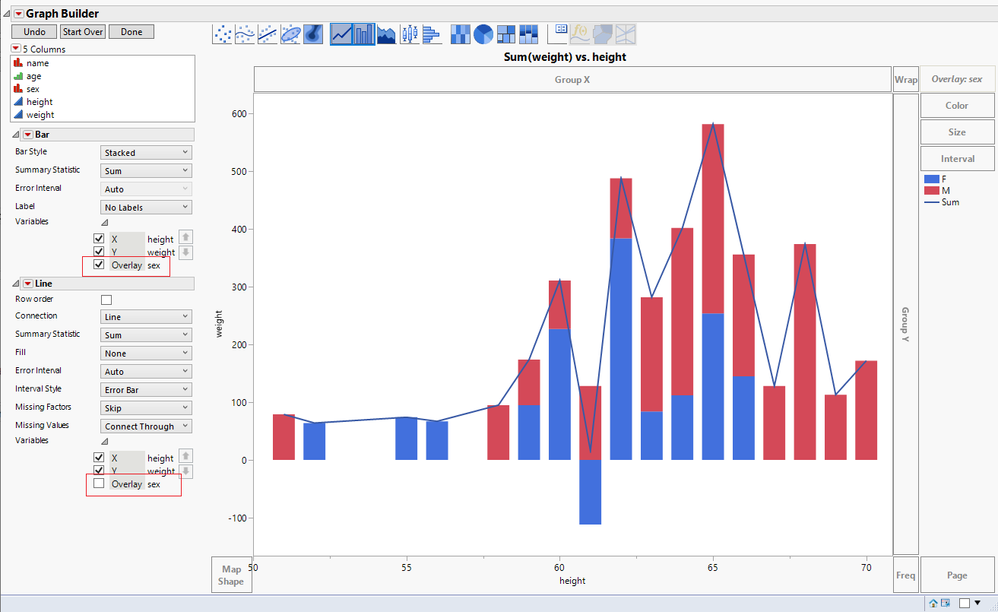Screen dimensions: 998x612
Task: Select the Smoother element icon
Action: click(245, 34)
